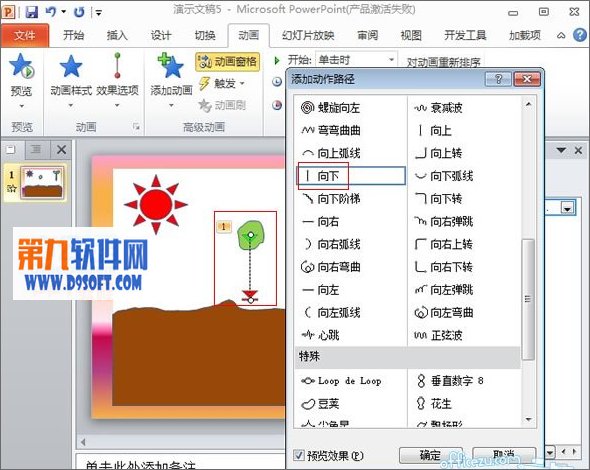This screenshot has height=470, width=590.
Task: Toggle the 动画窗格 animation pane button
Action: [x=227, y=61]
